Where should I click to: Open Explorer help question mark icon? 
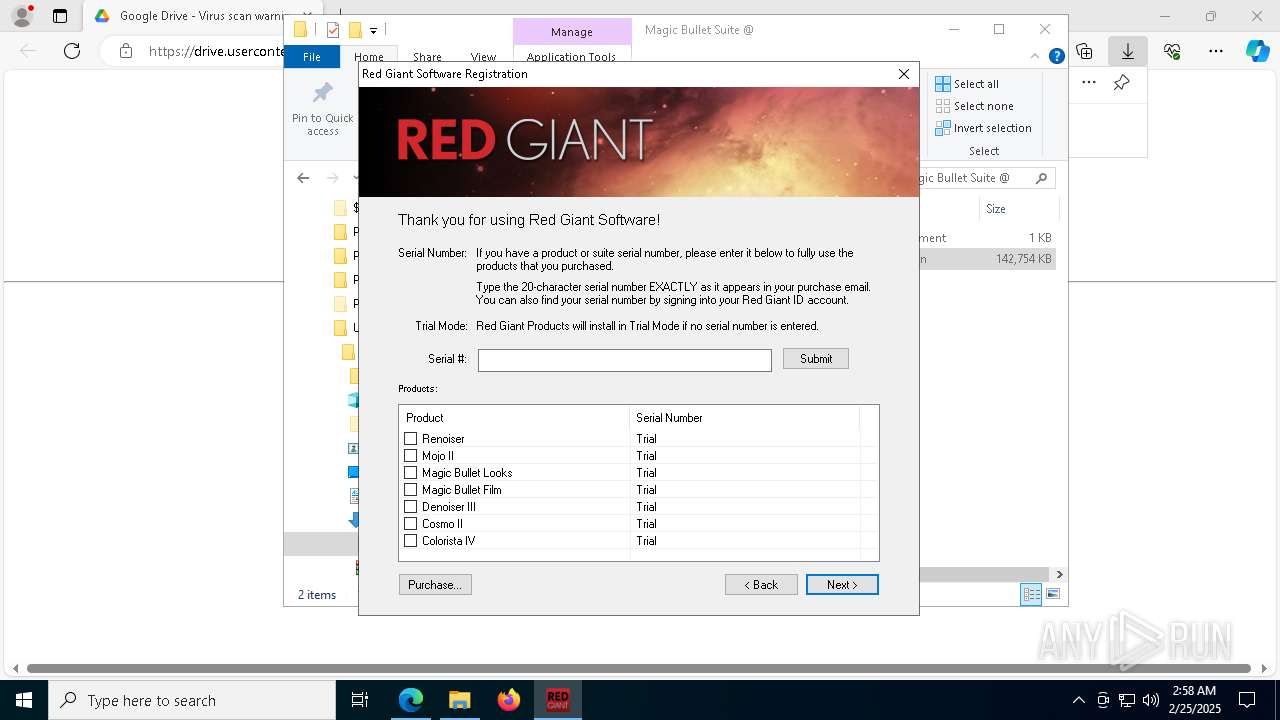(x=1056, y=57)
